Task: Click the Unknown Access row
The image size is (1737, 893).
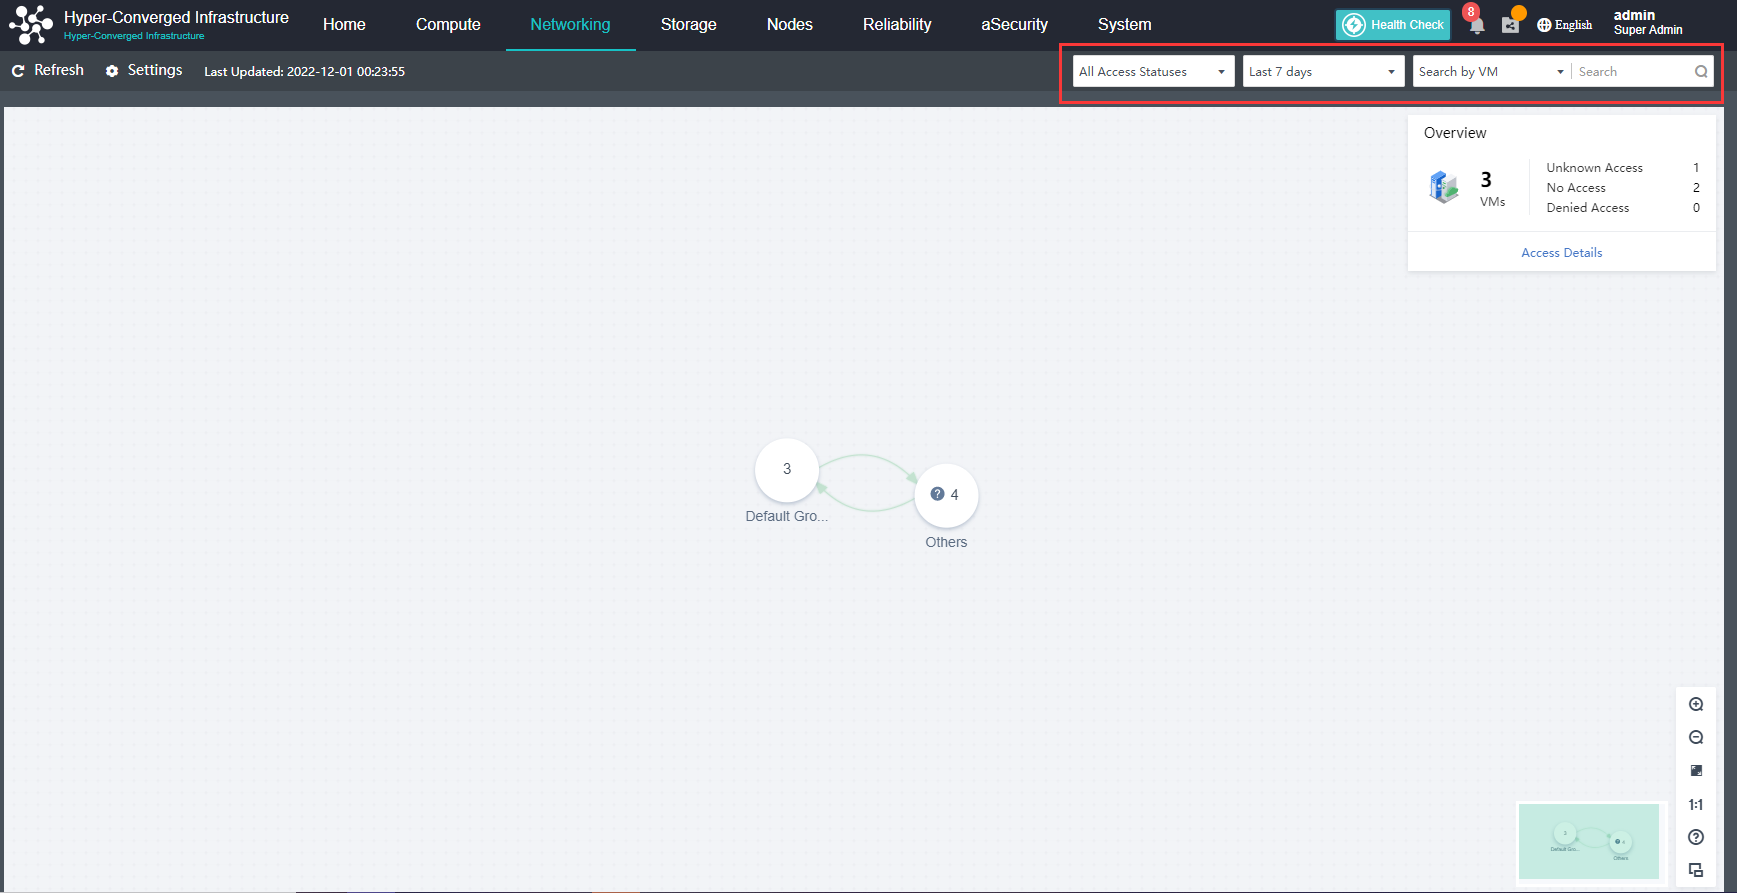Action: [x=1623, y=168]
